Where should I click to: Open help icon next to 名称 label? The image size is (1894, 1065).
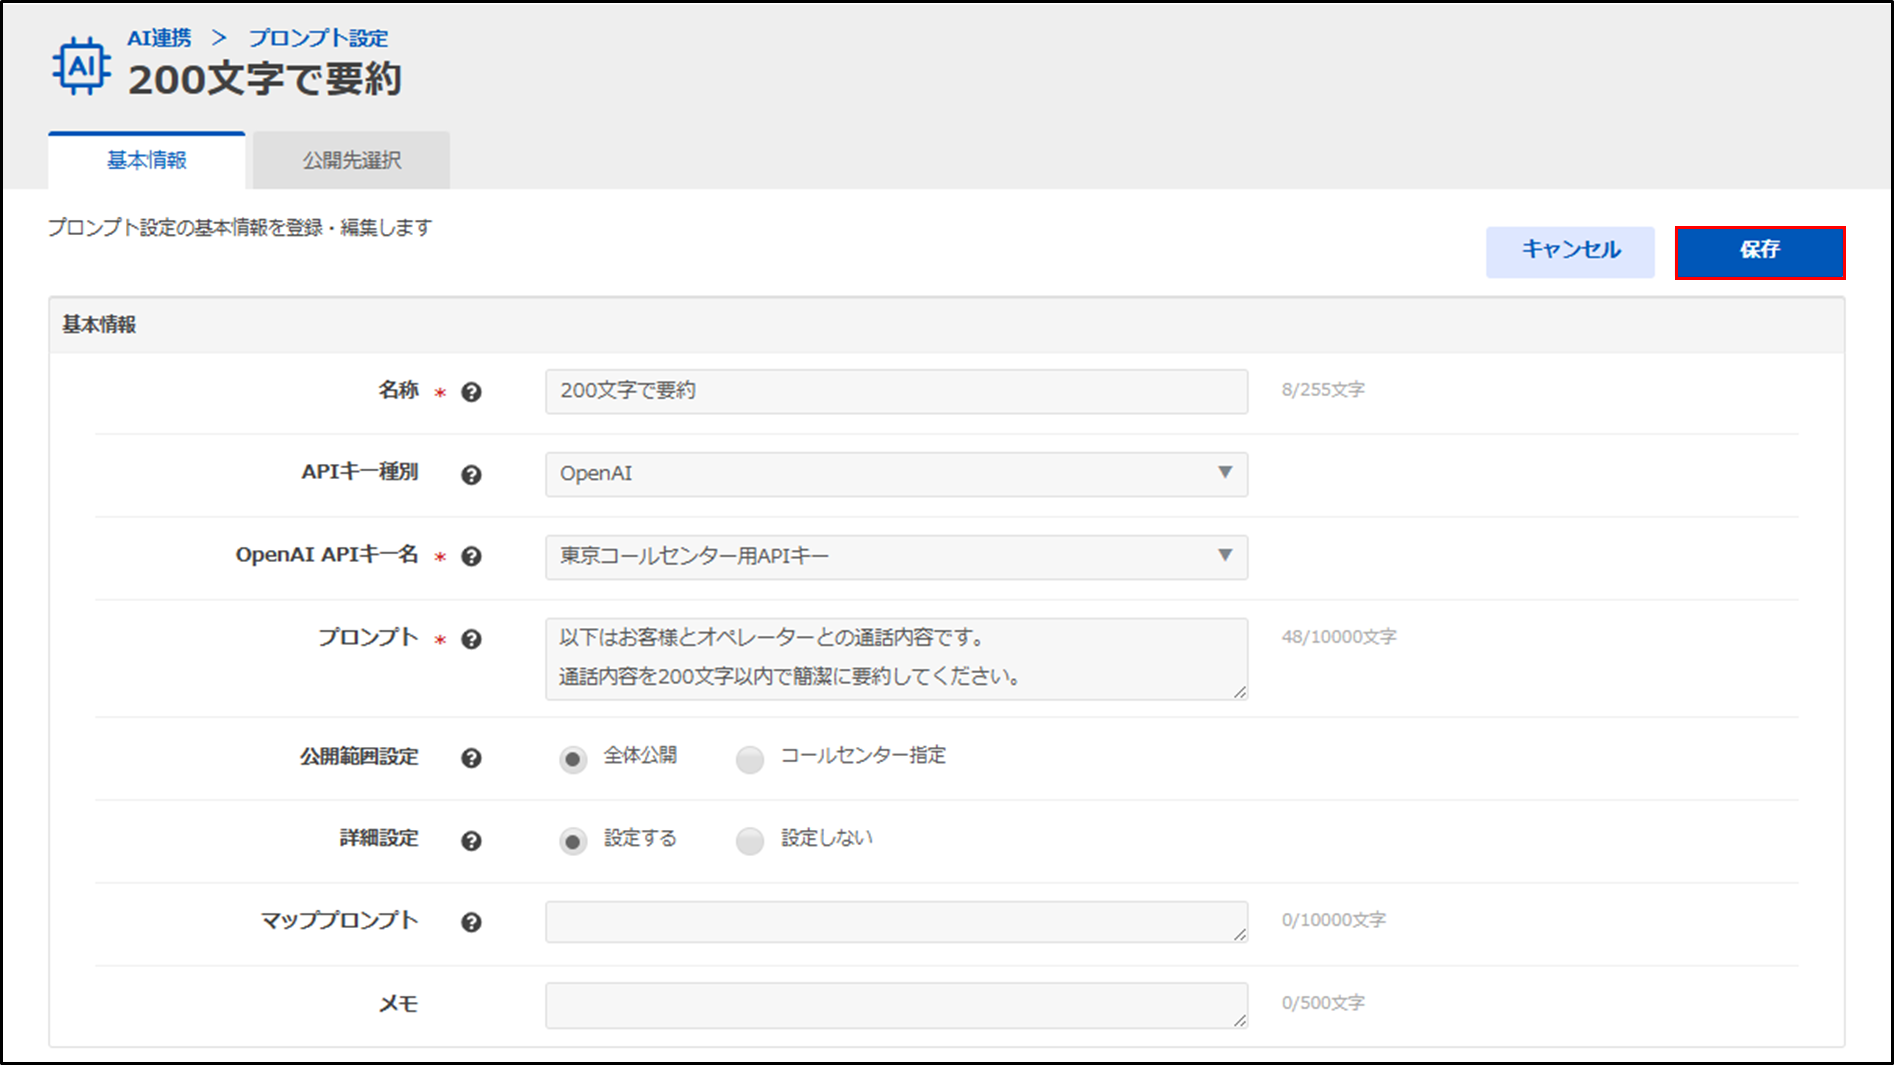coord(471,392)
